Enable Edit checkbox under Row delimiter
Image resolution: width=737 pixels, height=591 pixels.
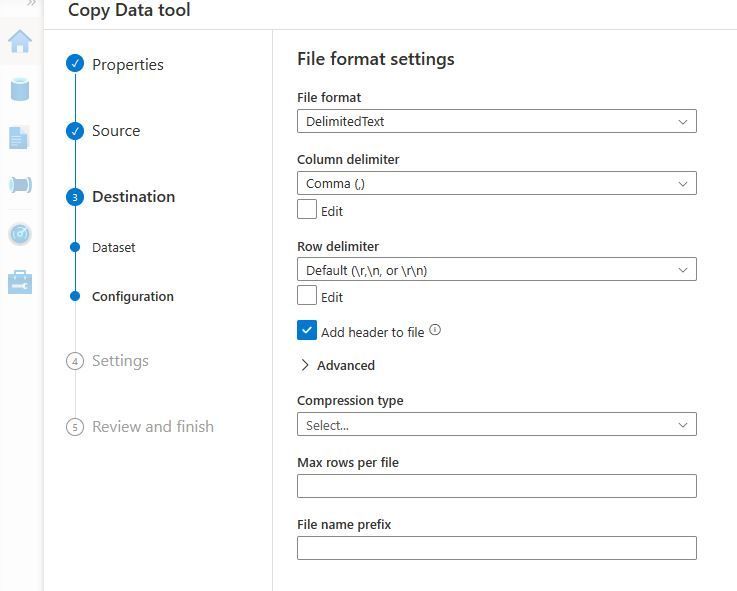click(x=307, y=296)
